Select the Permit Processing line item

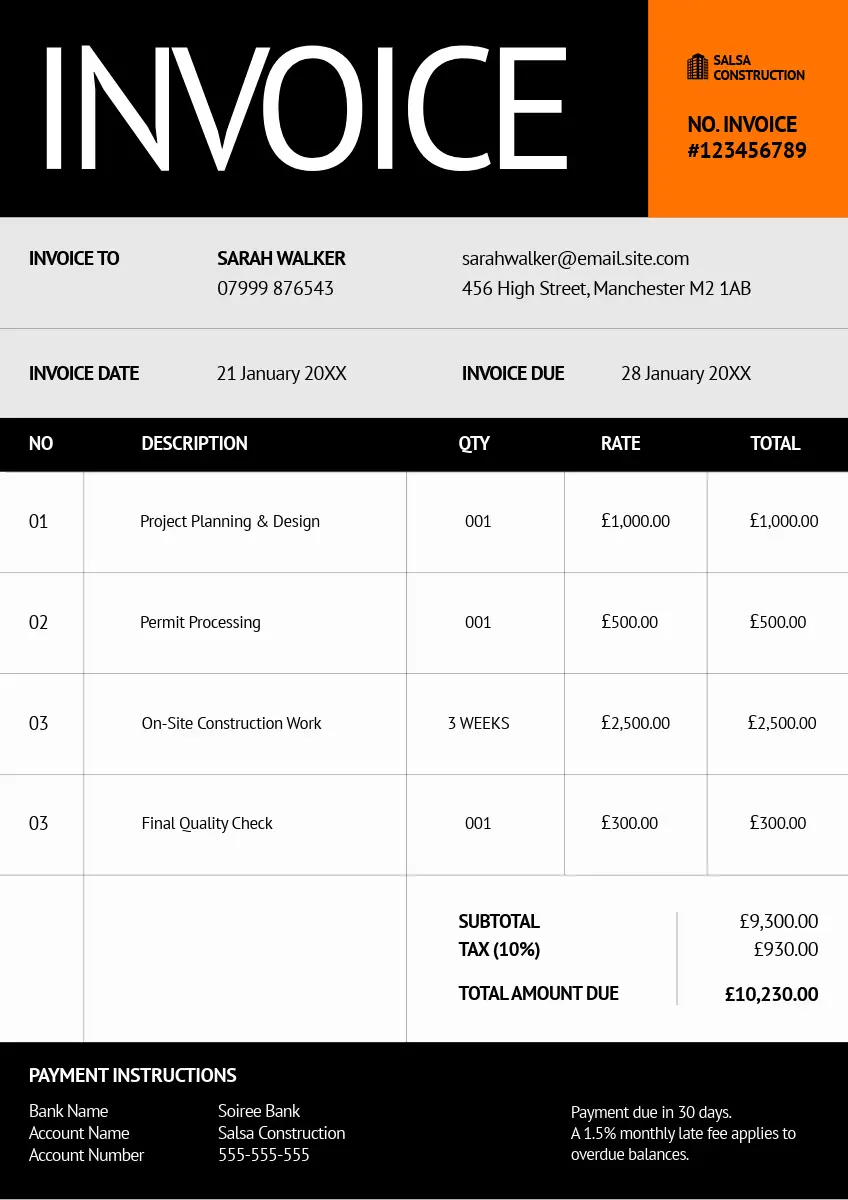click(x=200, y=623)
